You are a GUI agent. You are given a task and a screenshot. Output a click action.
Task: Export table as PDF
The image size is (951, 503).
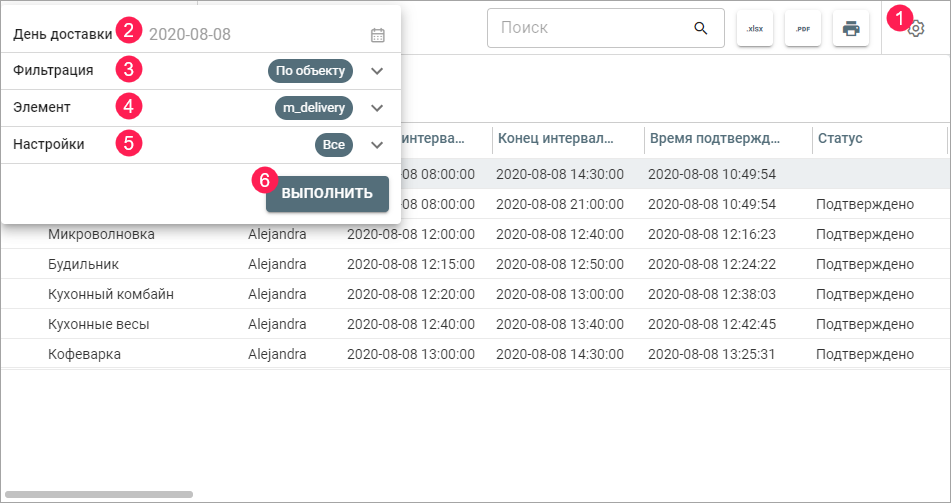(802, 29)
